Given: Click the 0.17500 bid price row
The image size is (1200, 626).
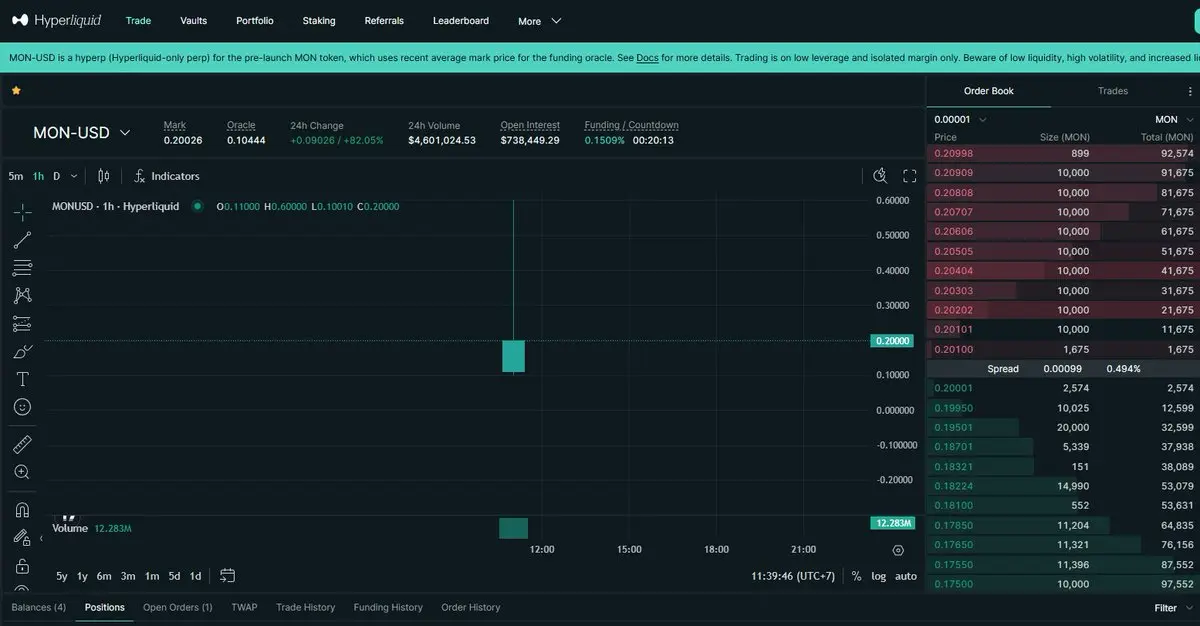Looking at the screenshot, I should [1063, 584].
